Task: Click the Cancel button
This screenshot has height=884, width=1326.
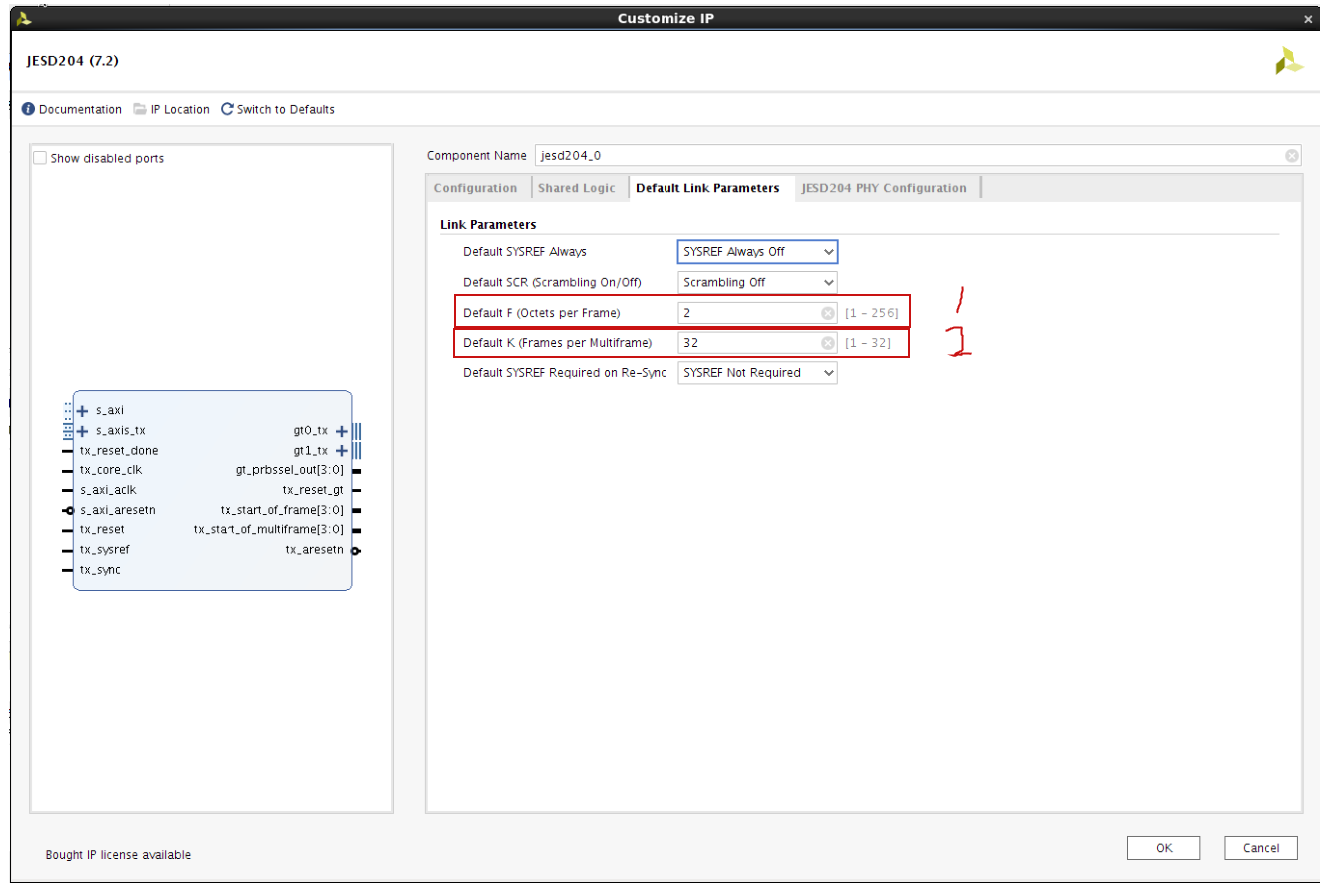Action: [1261, 848]
